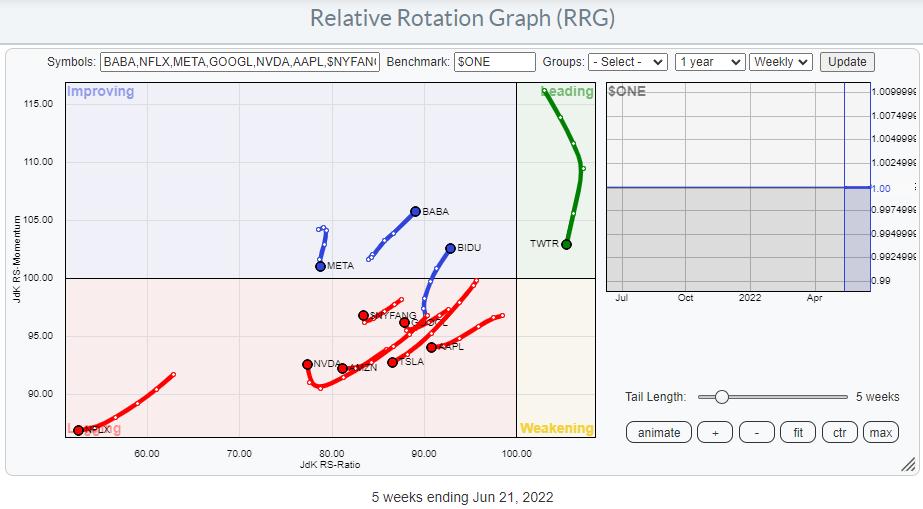The width and height of the screenshot is (923, 509).
Task: Click the plus zoom button
Action: pyautogui.click(x=714, y=432)
